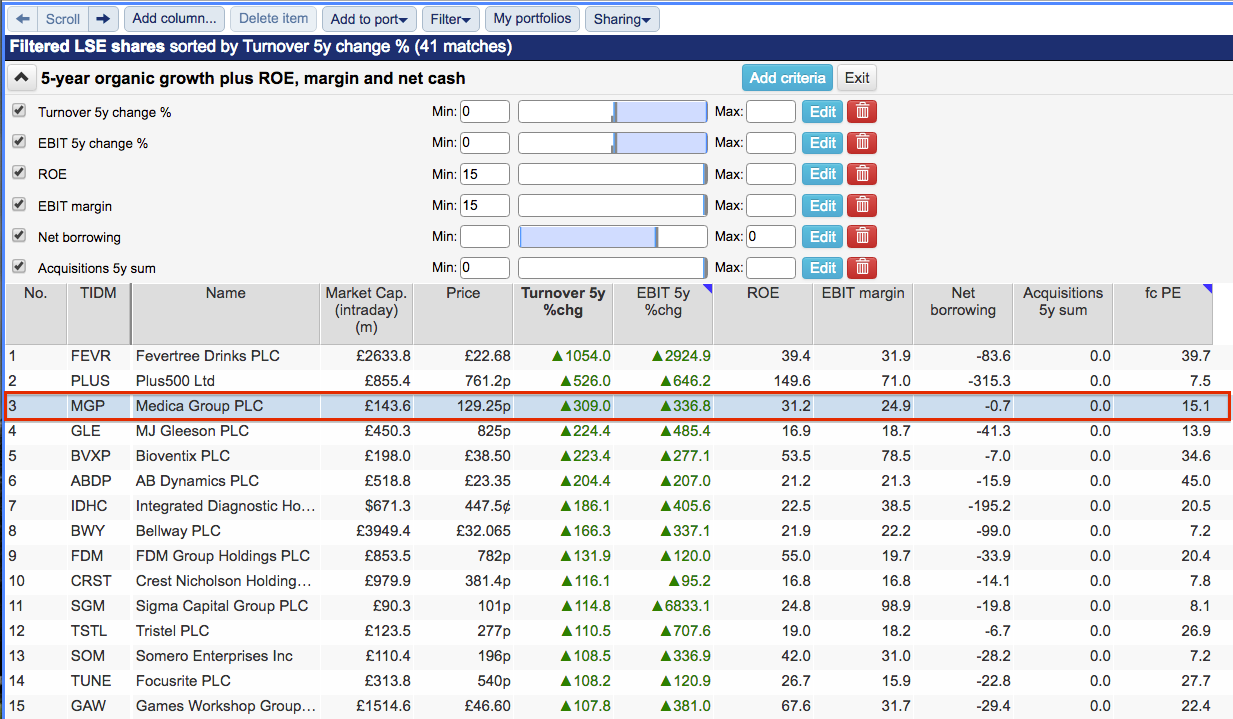Click the BWY ticker for Bellway
The height and width of the screenshot is (719, 1233).
[86, 531]
